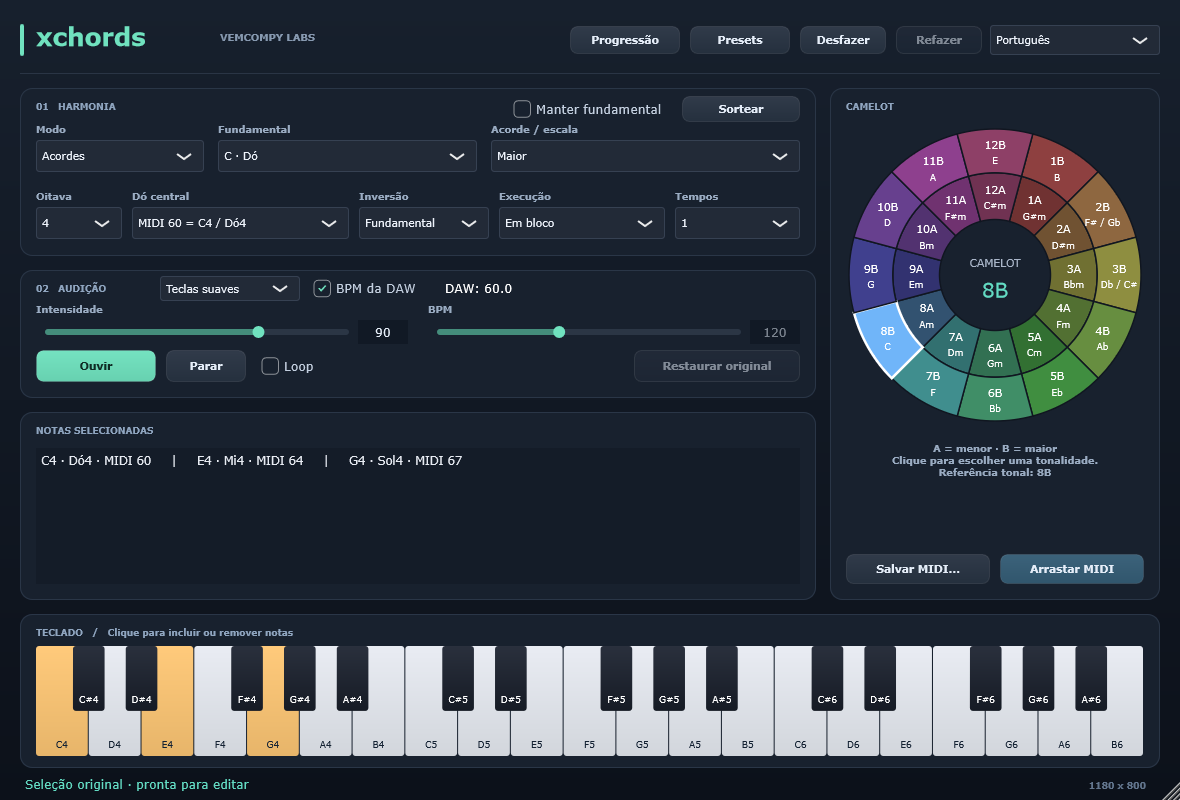This screenshot has width=1180, height=800.
Task: Select Camelot segment 12B E
Action: (995, 152)
